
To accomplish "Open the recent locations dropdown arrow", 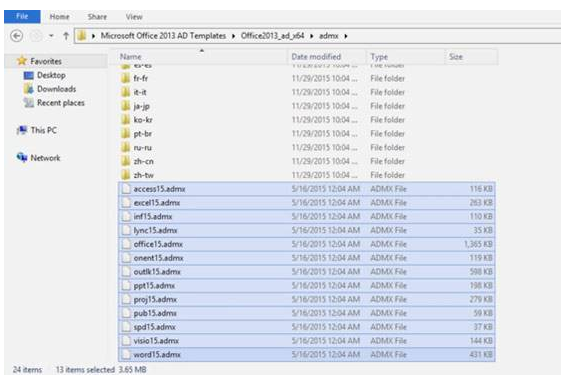I will [x=51, y=36].
